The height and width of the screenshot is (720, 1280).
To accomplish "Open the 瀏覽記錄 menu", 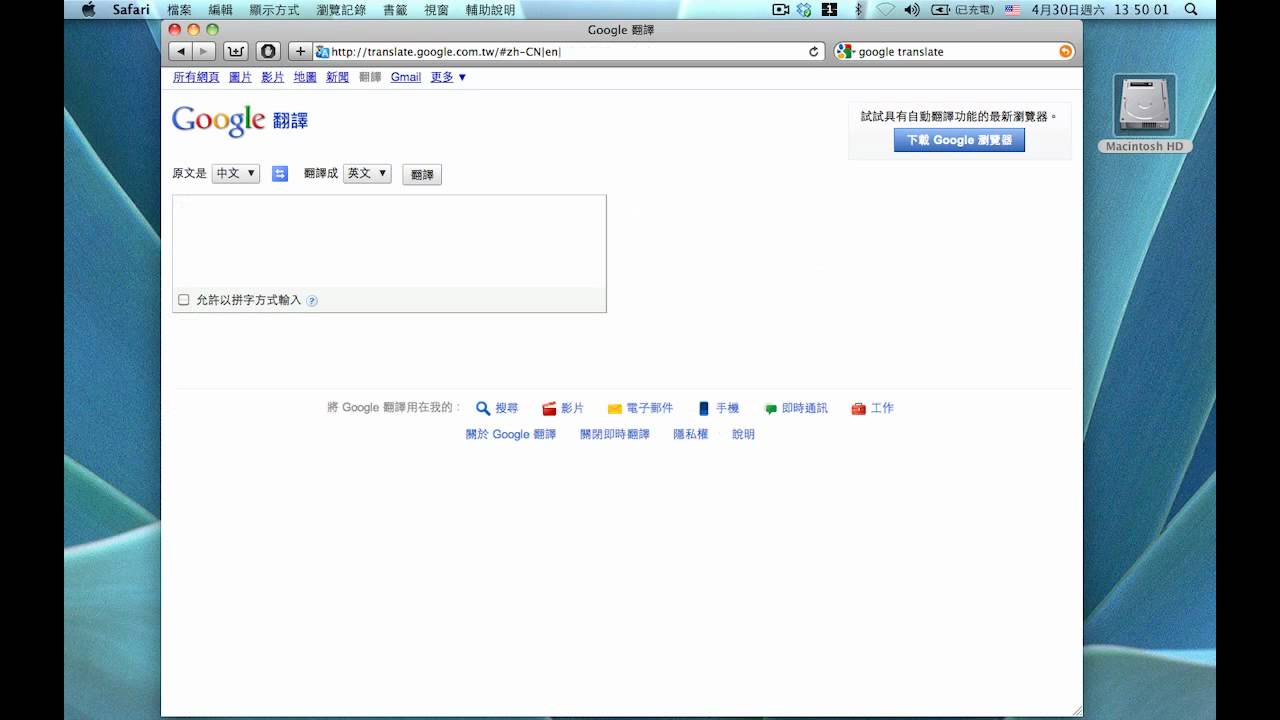I will [341, 9].
